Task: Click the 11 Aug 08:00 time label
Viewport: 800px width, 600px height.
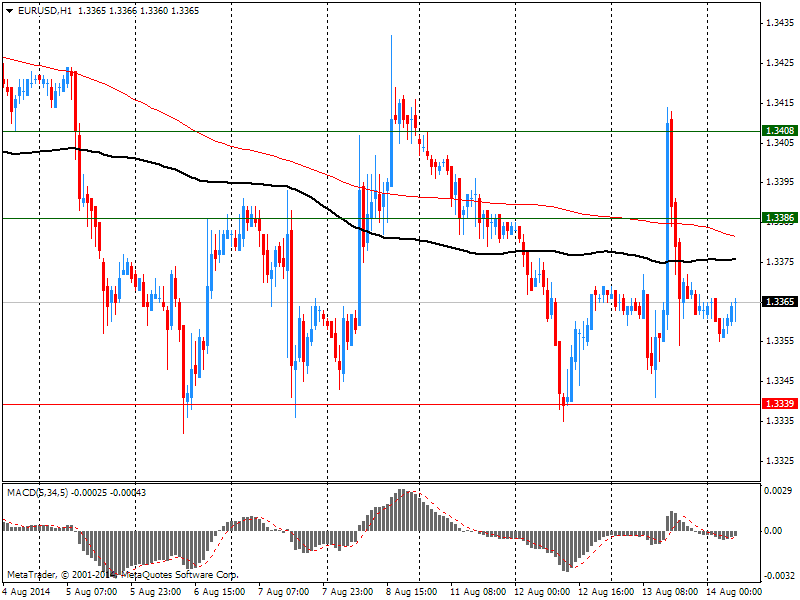Action: click(x=478, y=592)
